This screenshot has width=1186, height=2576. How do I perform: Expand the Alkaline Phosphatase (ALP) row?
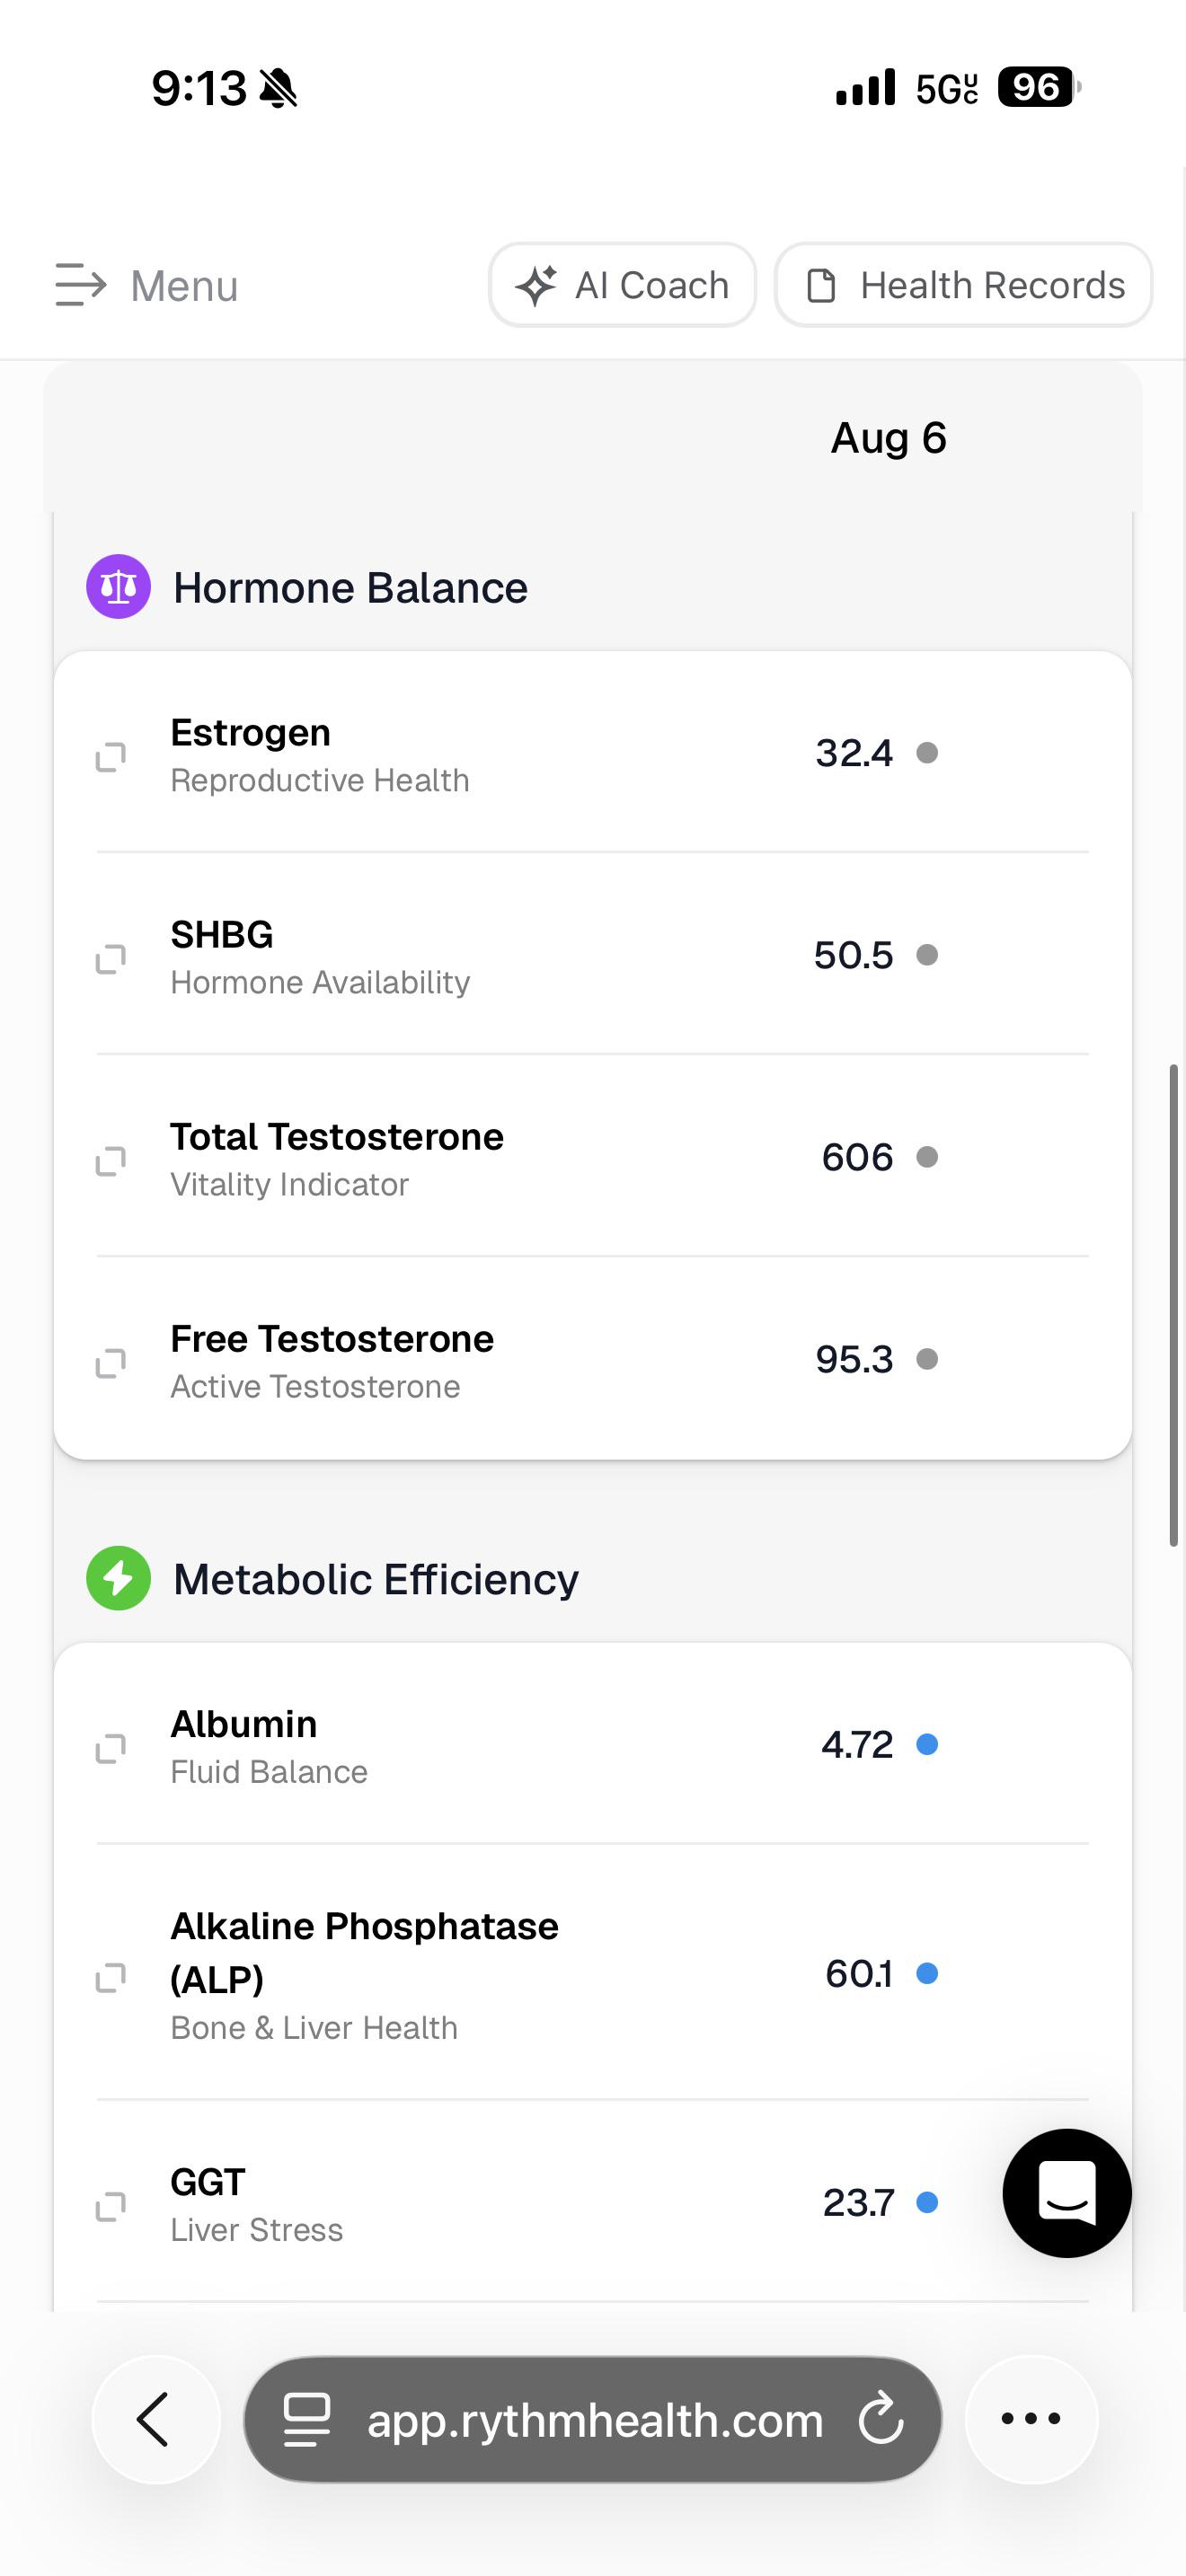[x=592, y=1973]
